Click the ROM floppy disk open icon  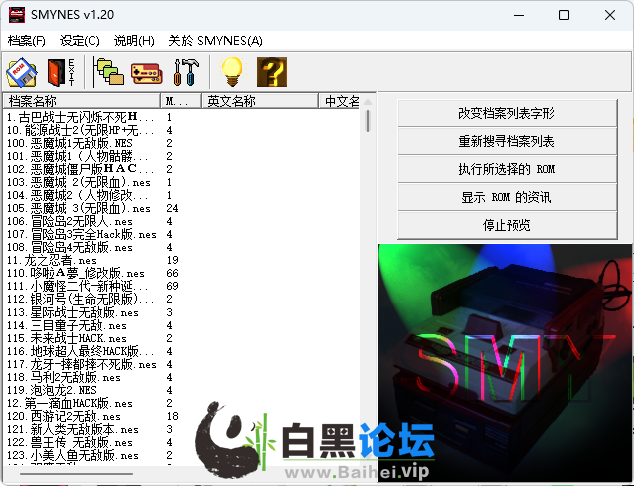(x=22, y=72)
